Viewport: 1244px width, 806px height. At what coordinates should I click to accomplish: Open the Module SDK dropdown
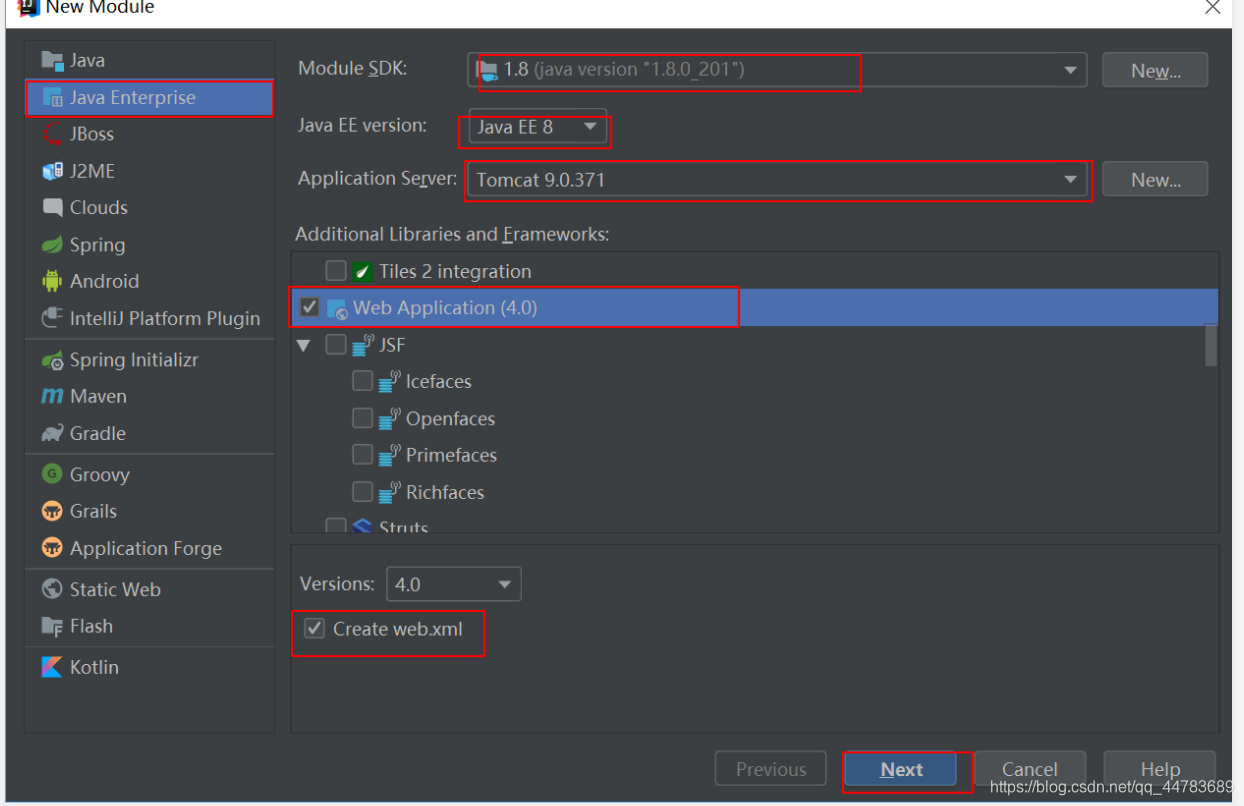click(x=777, y=70)
